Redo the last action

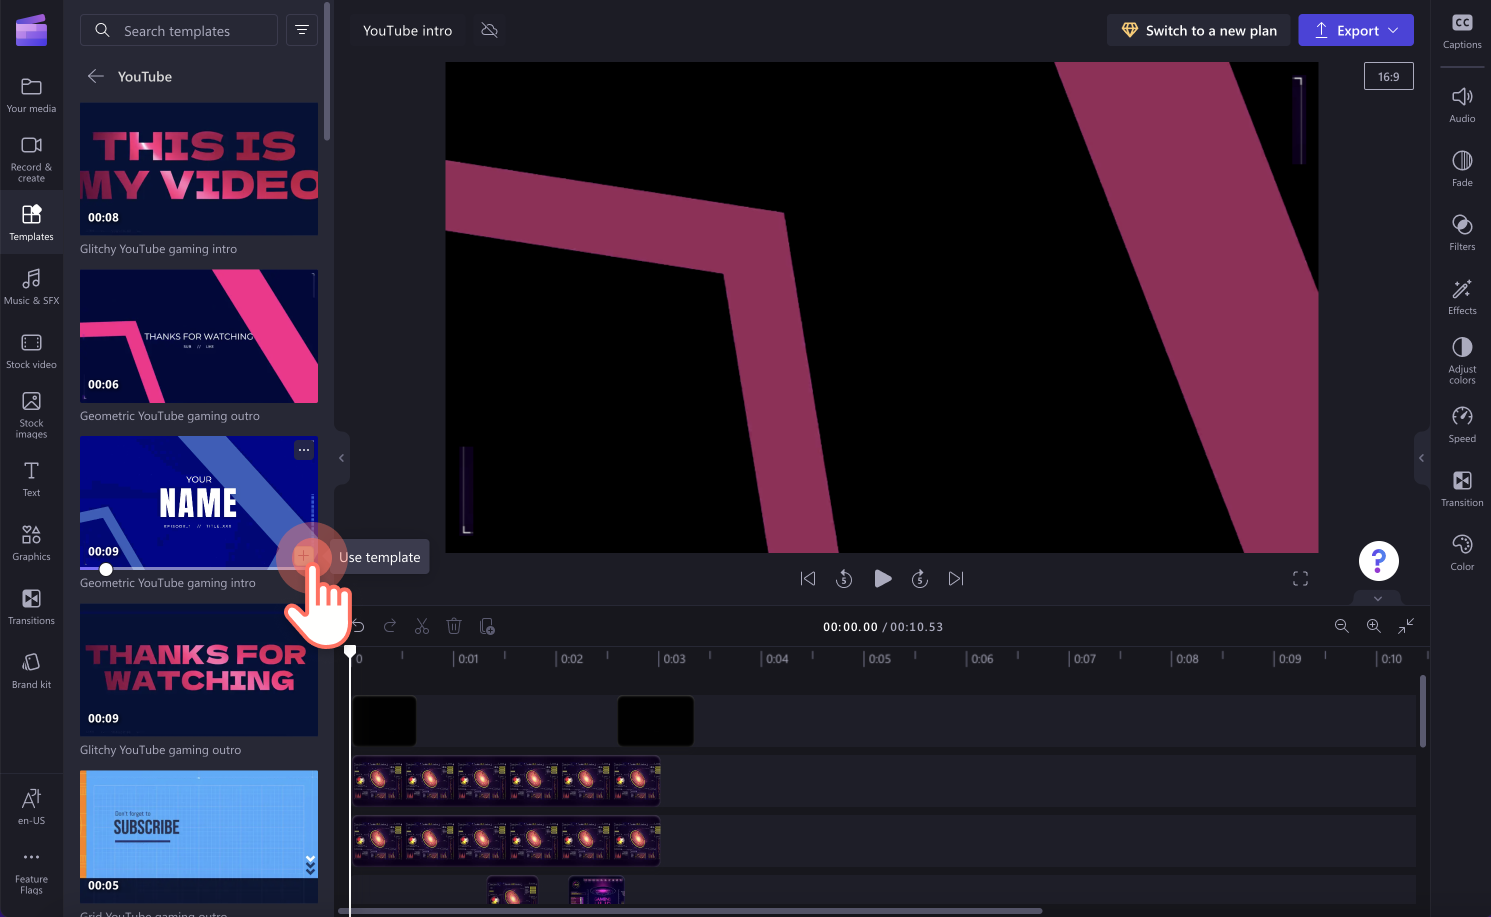[390, 626]
